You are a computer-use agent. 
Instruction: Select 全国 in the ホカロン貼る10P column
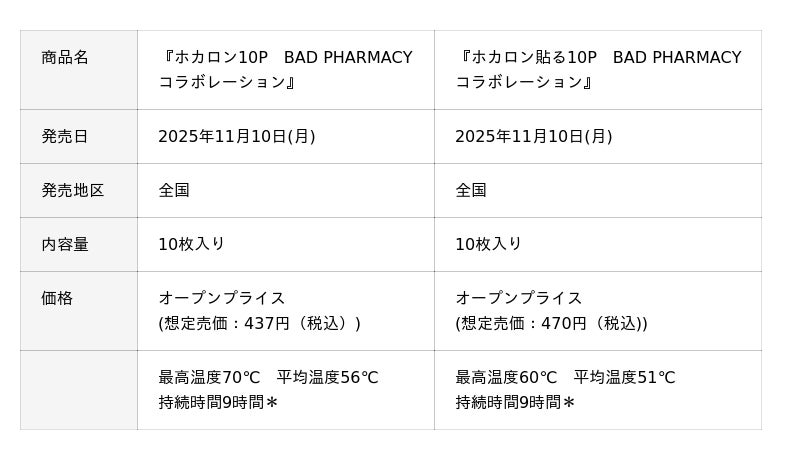(471, 191)
